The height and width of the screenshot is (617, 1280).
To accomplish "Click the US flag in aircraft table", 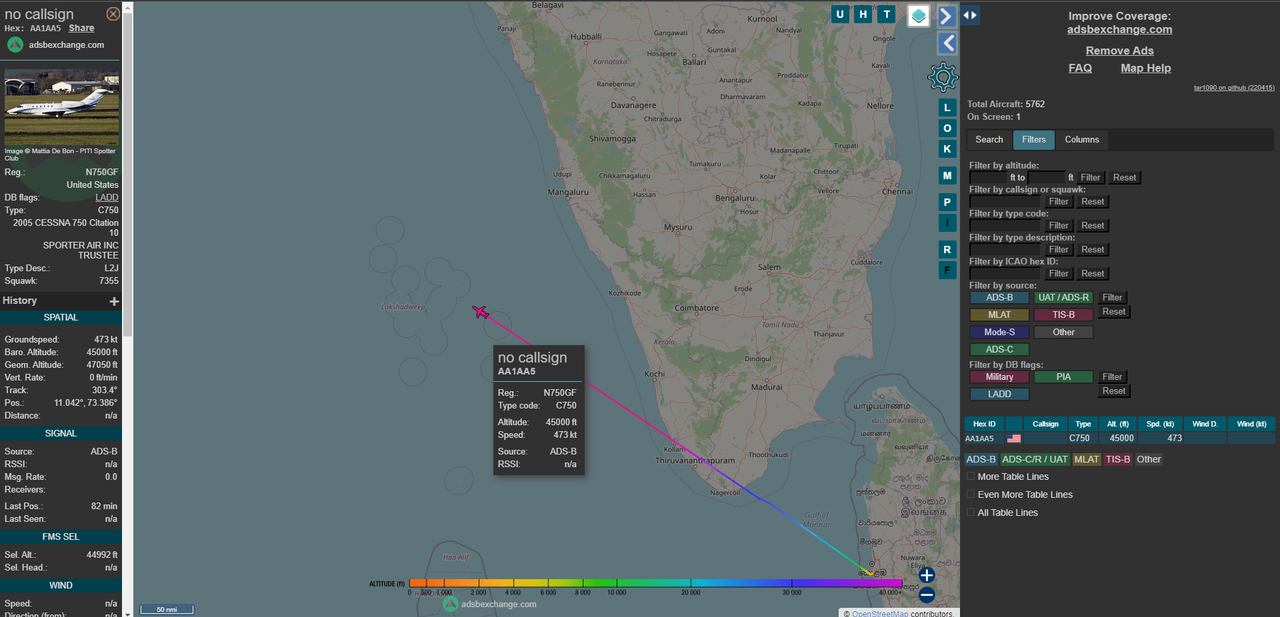I will click(x=1014, y=438).
